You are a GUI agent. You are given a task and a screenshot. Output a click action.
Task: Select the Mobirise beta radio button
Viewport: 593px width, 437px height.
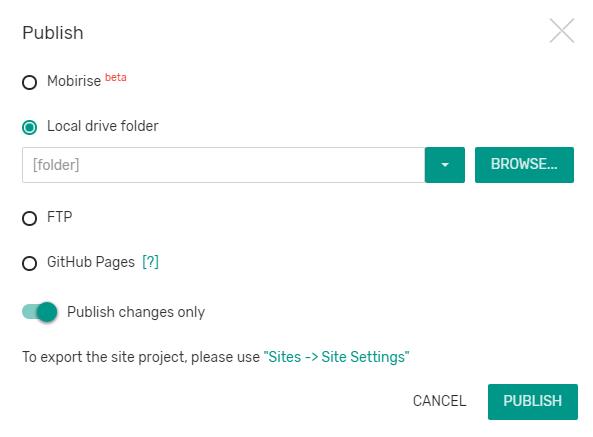point(29,82)
